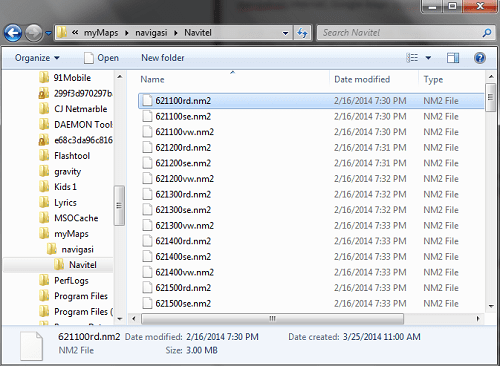Select file 621100se.nm2
The image size is (500, 366).
tap(311, 116)
